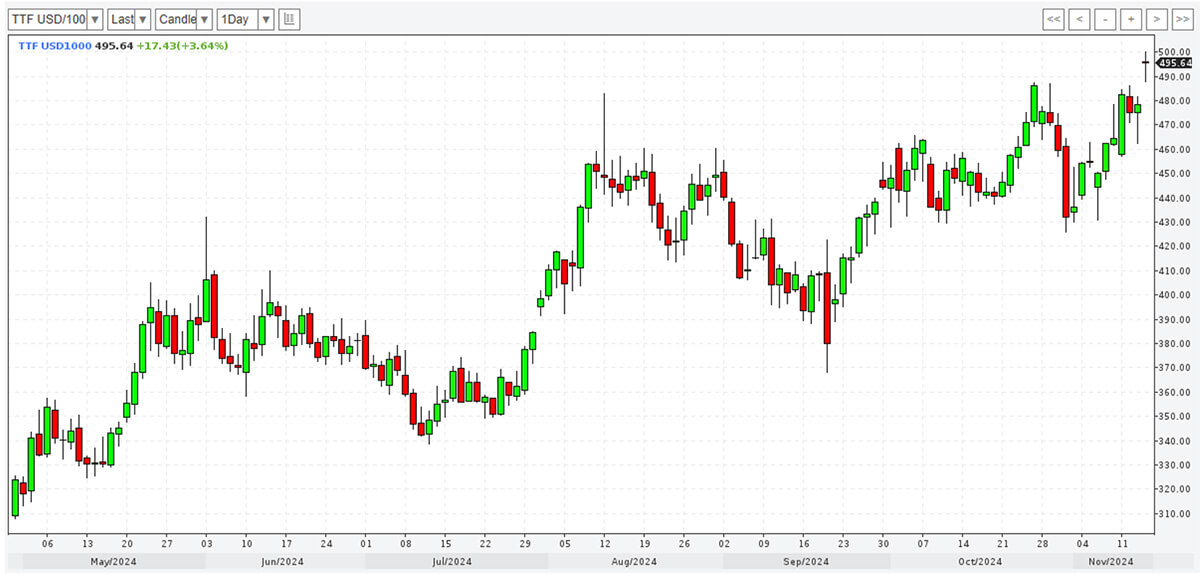Image resolution: width=1200 pixels, height=577 pixels.
Task: Jump to earliest data with << button
Action: pos(1053,19)
